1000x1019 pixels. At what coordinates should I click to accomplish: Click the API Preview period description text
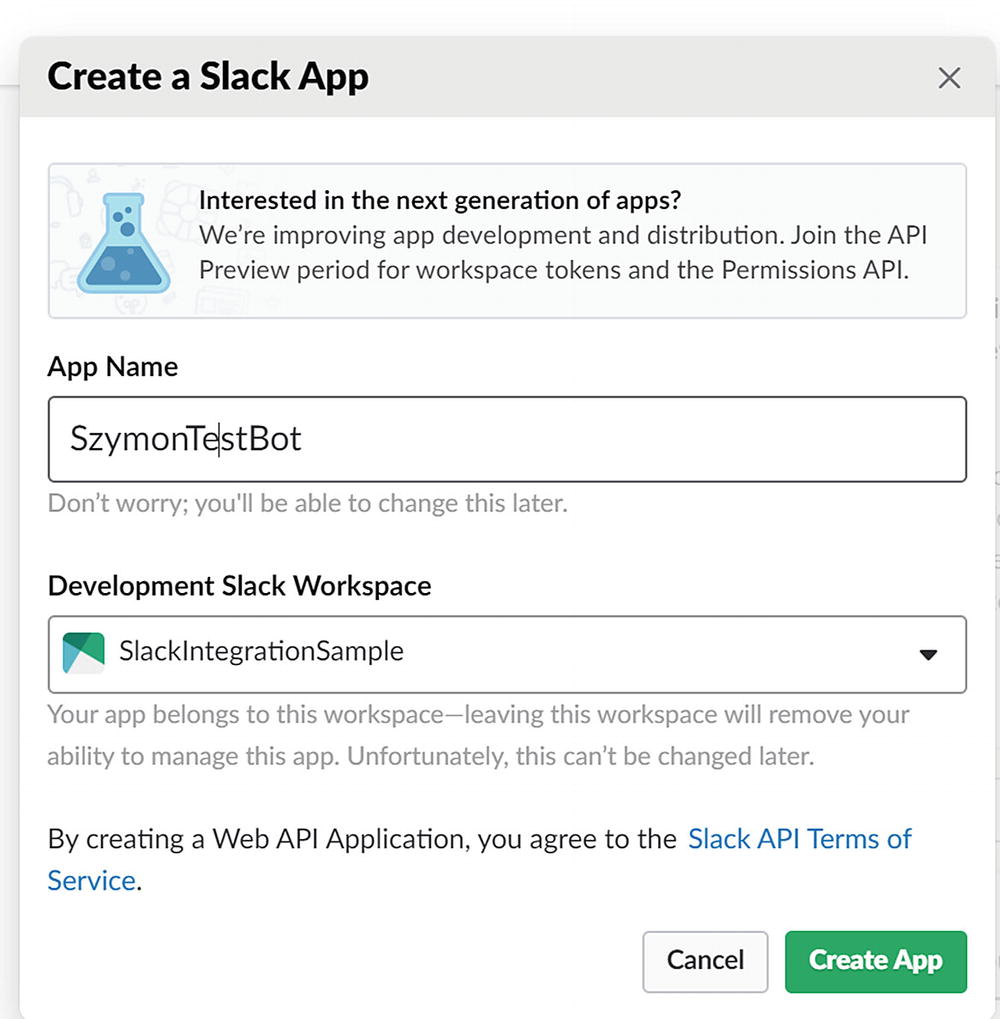coord(562,253)
